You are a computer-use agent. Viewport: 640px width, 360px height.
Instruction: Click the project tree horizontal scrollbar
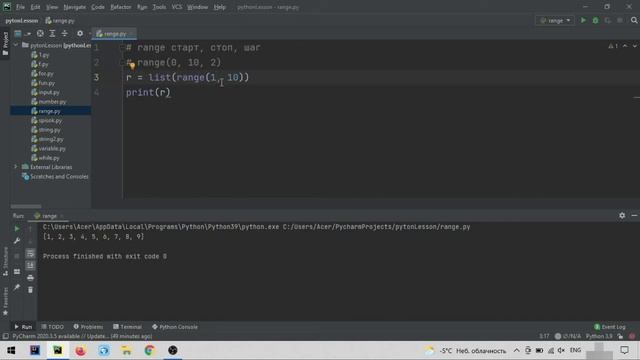26,207
